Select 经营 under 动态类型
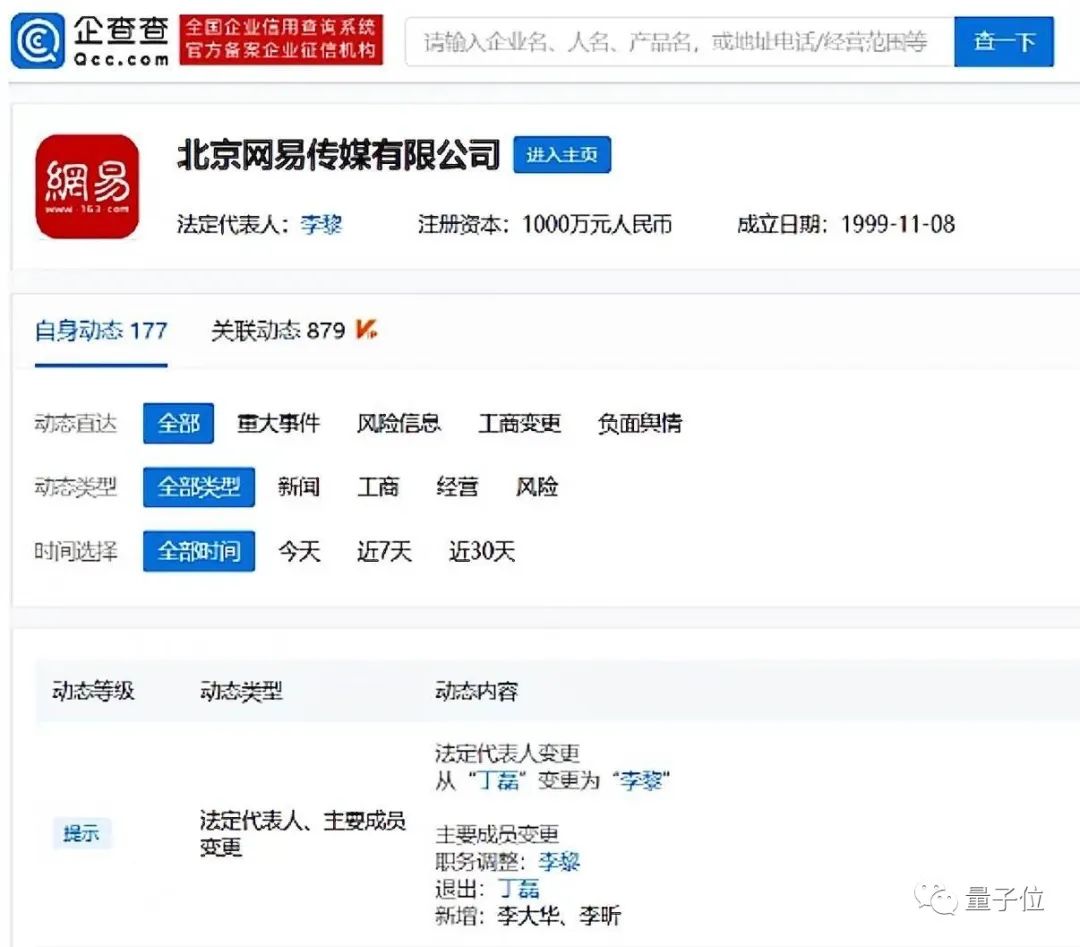 tap(457, 487)
